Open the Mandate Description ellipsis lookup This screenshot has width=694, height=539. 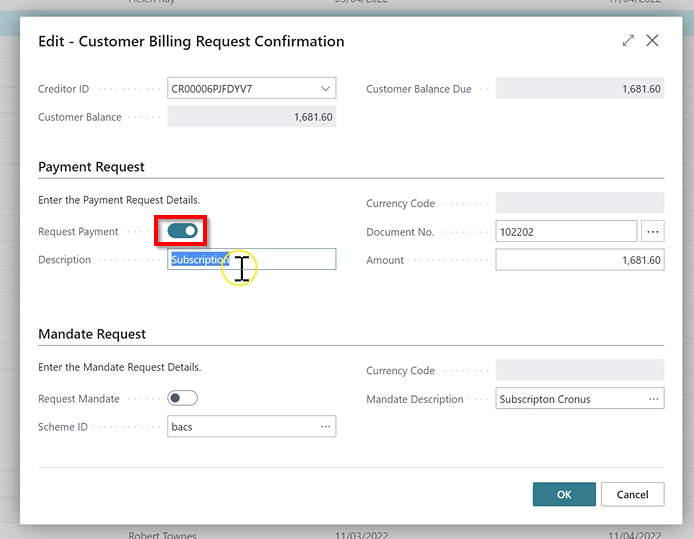(x=653, y=399)
